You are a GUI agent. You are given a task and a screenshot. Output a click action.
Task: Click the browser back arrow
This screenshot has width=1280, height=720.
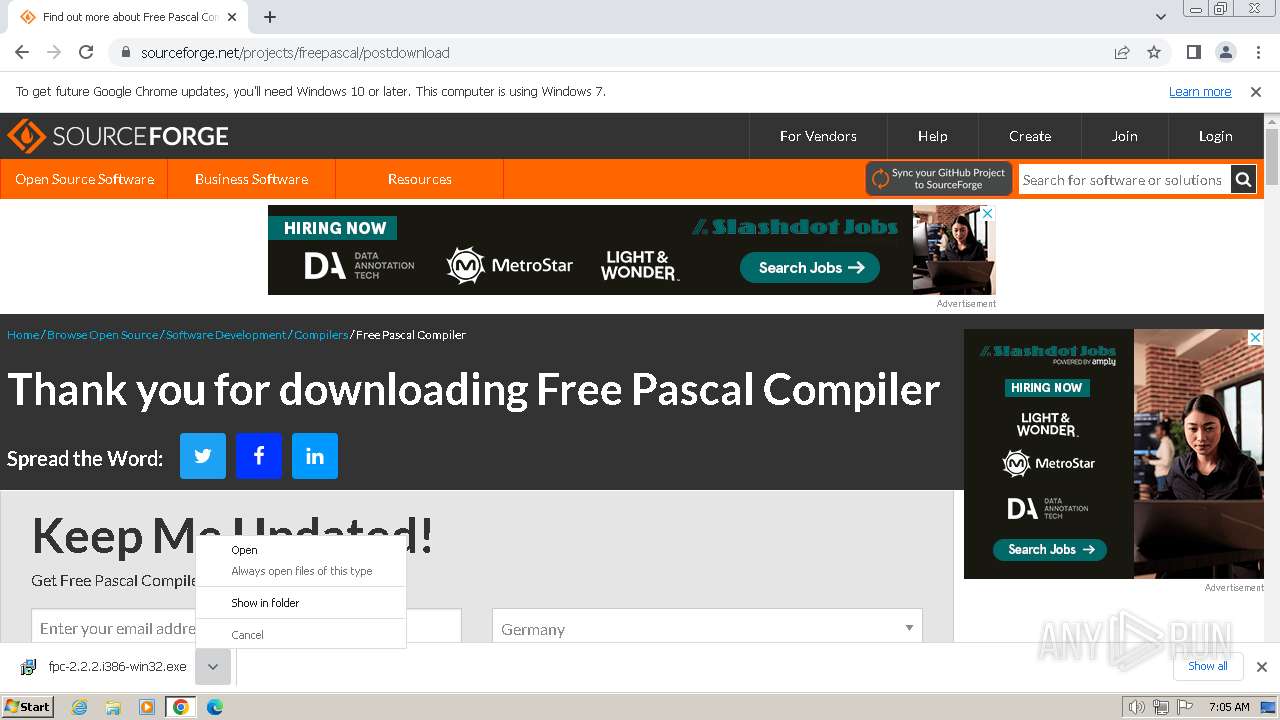coord(22,52)
